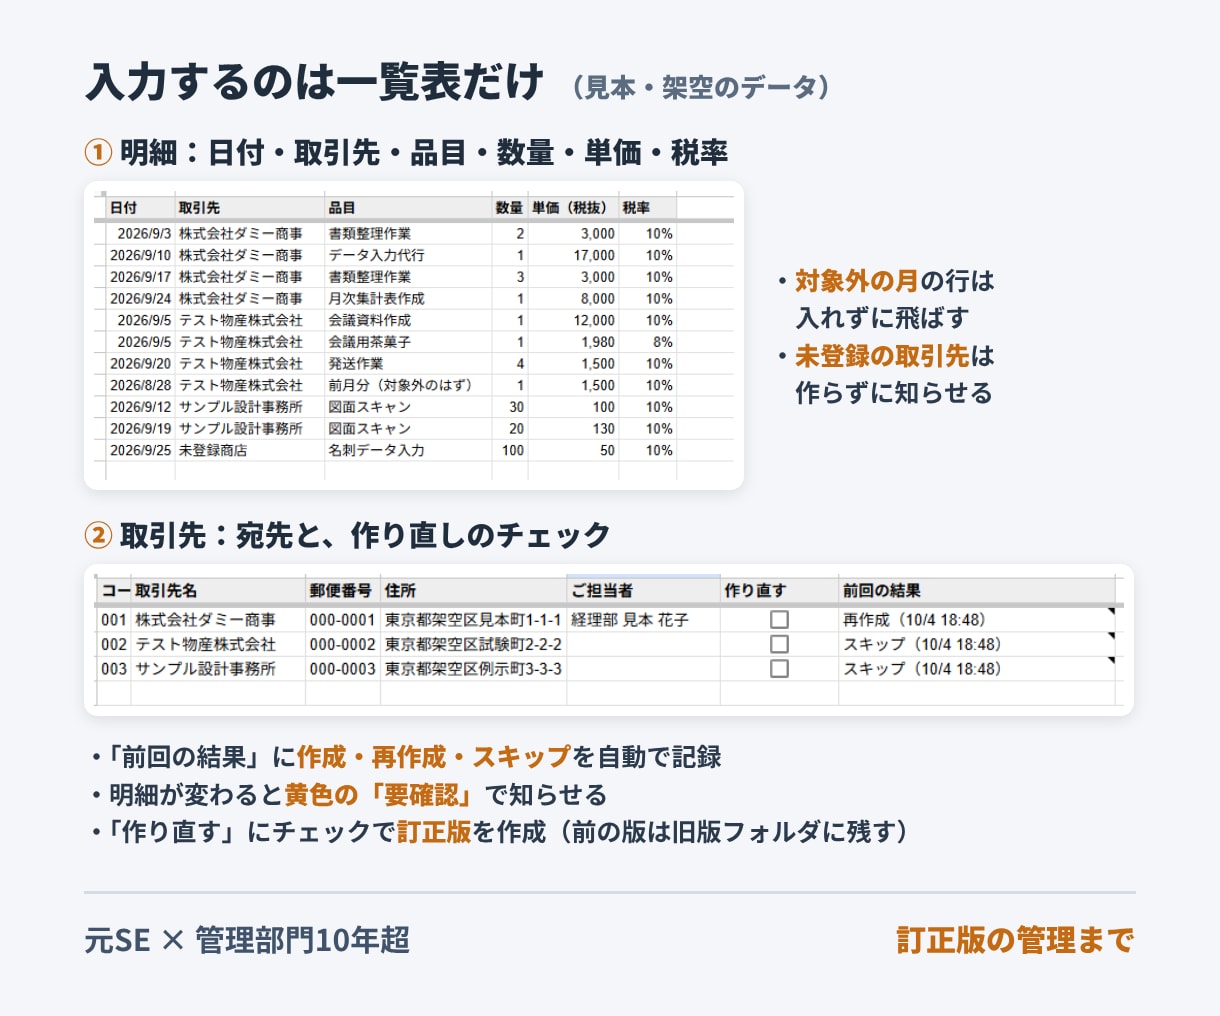Select the 名刺データ入力 item cell
The height and width of the screenshot is (1016, 1220).
pos(408,450)
